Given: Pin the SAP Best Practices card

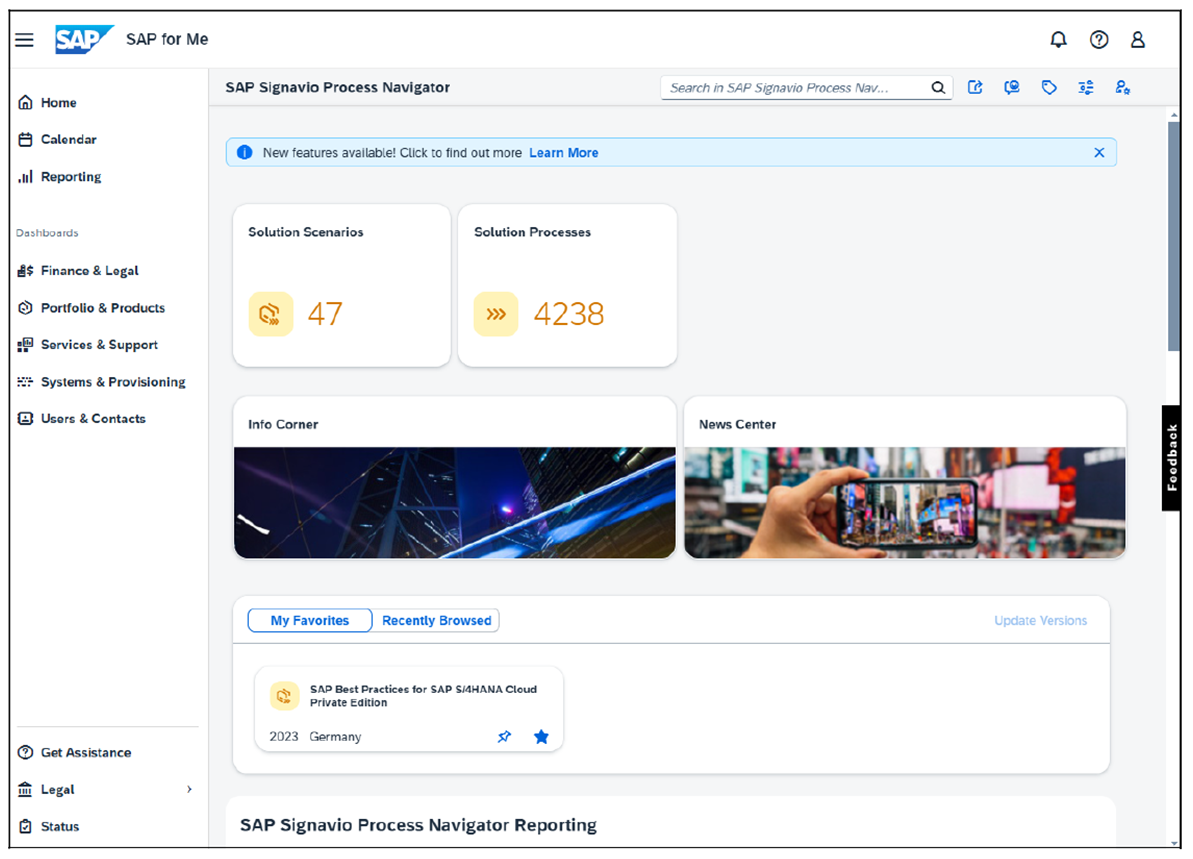Looking at the screenshot, I should pyautogui.click(x=504, y=736).
